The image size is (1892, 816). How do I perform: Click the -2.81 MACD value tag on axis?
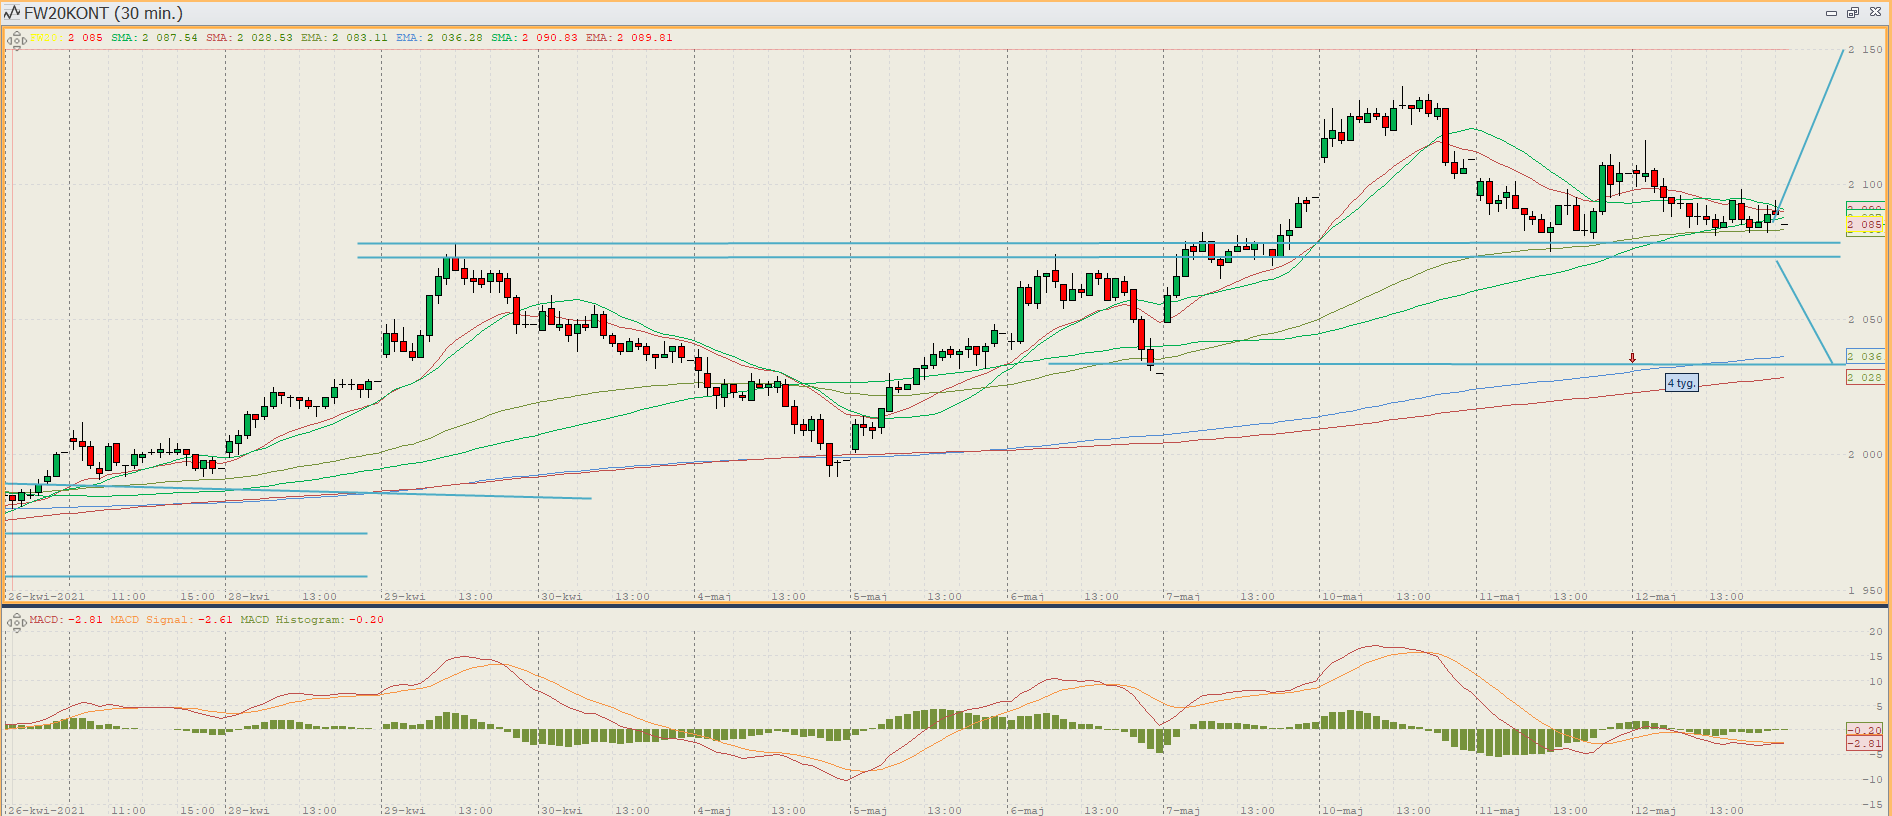pyautogui.click(x=1864, y=743)
